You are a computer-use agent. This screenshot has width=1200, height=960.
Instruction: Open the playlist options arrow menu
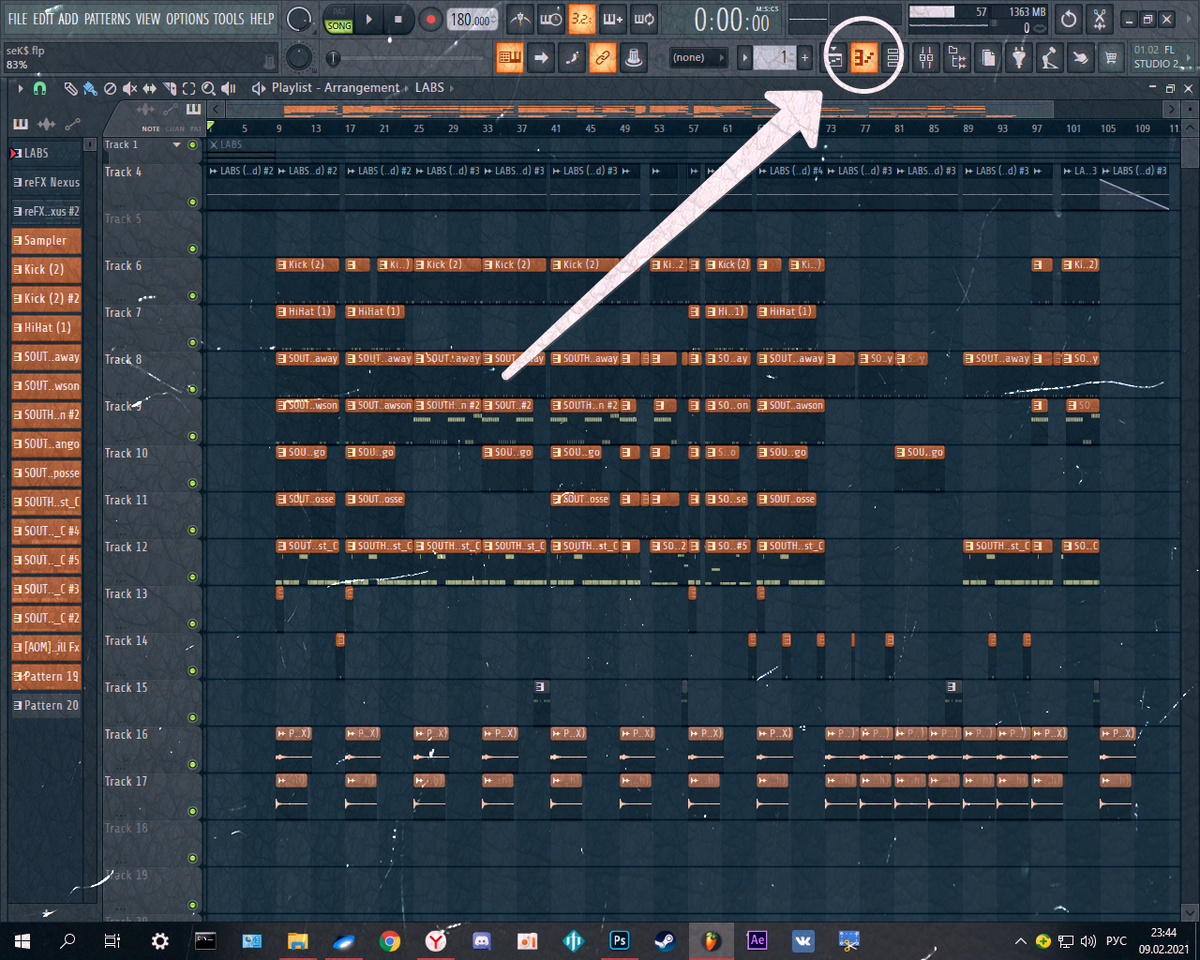[x=20, y=88]
